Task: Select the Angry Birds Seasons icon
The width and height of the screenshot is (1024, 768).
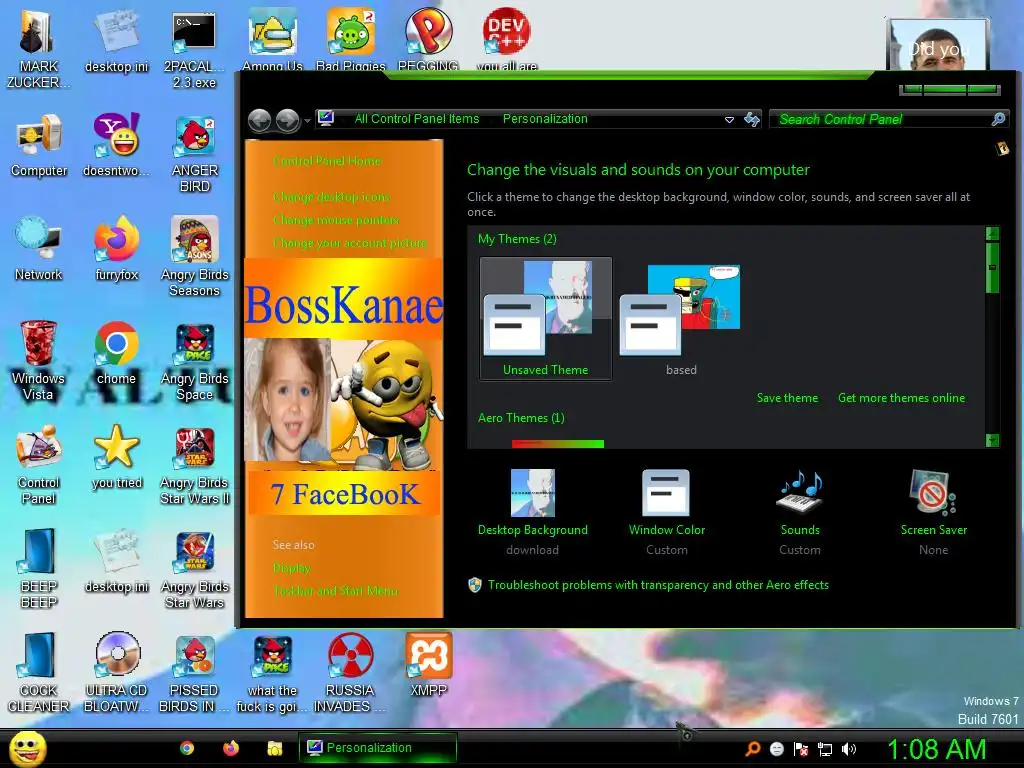Action: point(195,257)
